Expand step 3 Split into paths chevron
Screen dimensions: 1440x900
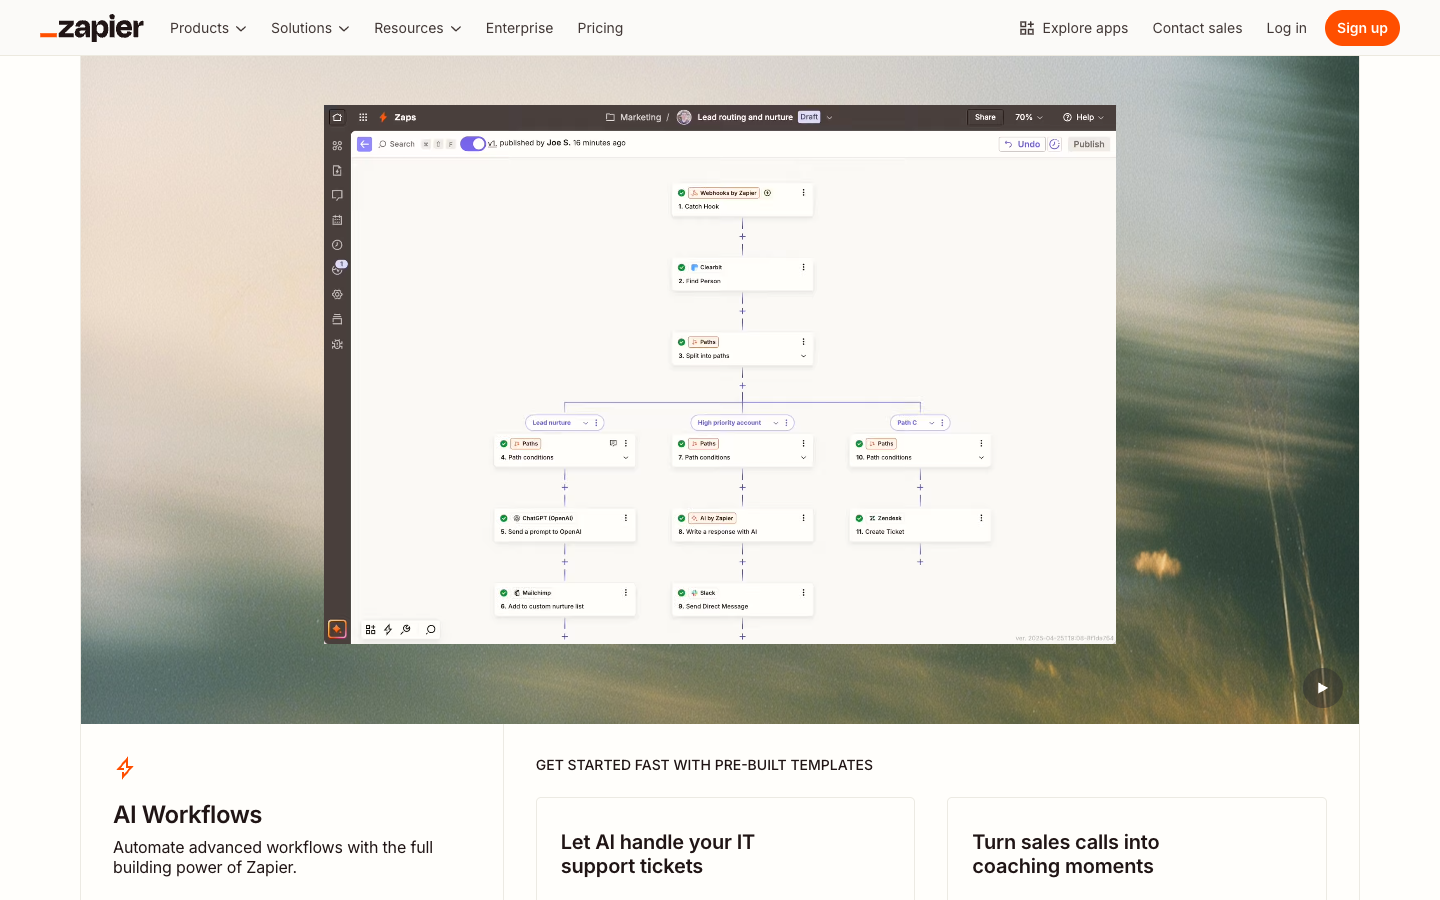point(803,356)
